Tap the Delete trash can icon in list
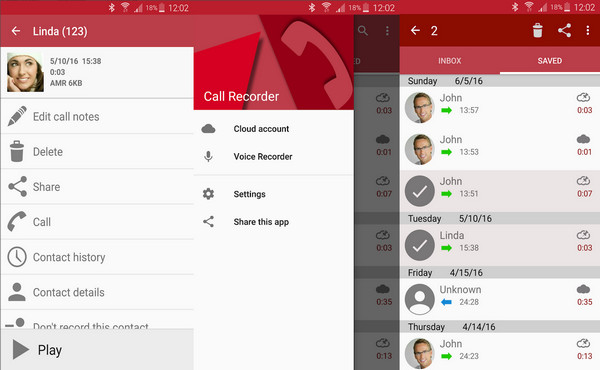600x370 pixels. tap(17, 152)
